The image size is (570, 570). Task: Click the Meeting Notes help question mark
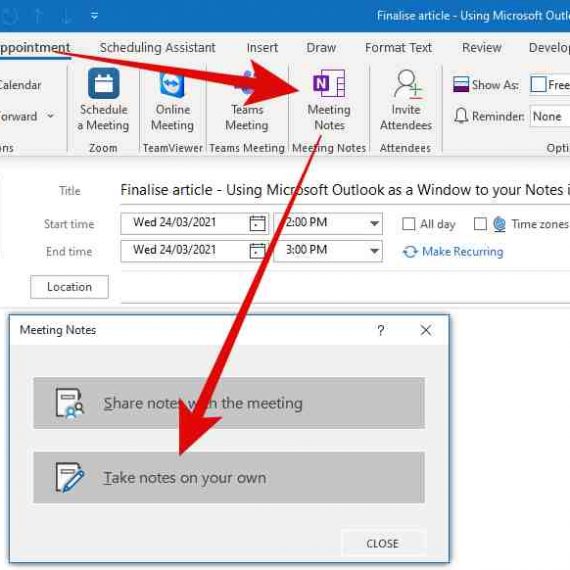381,330
